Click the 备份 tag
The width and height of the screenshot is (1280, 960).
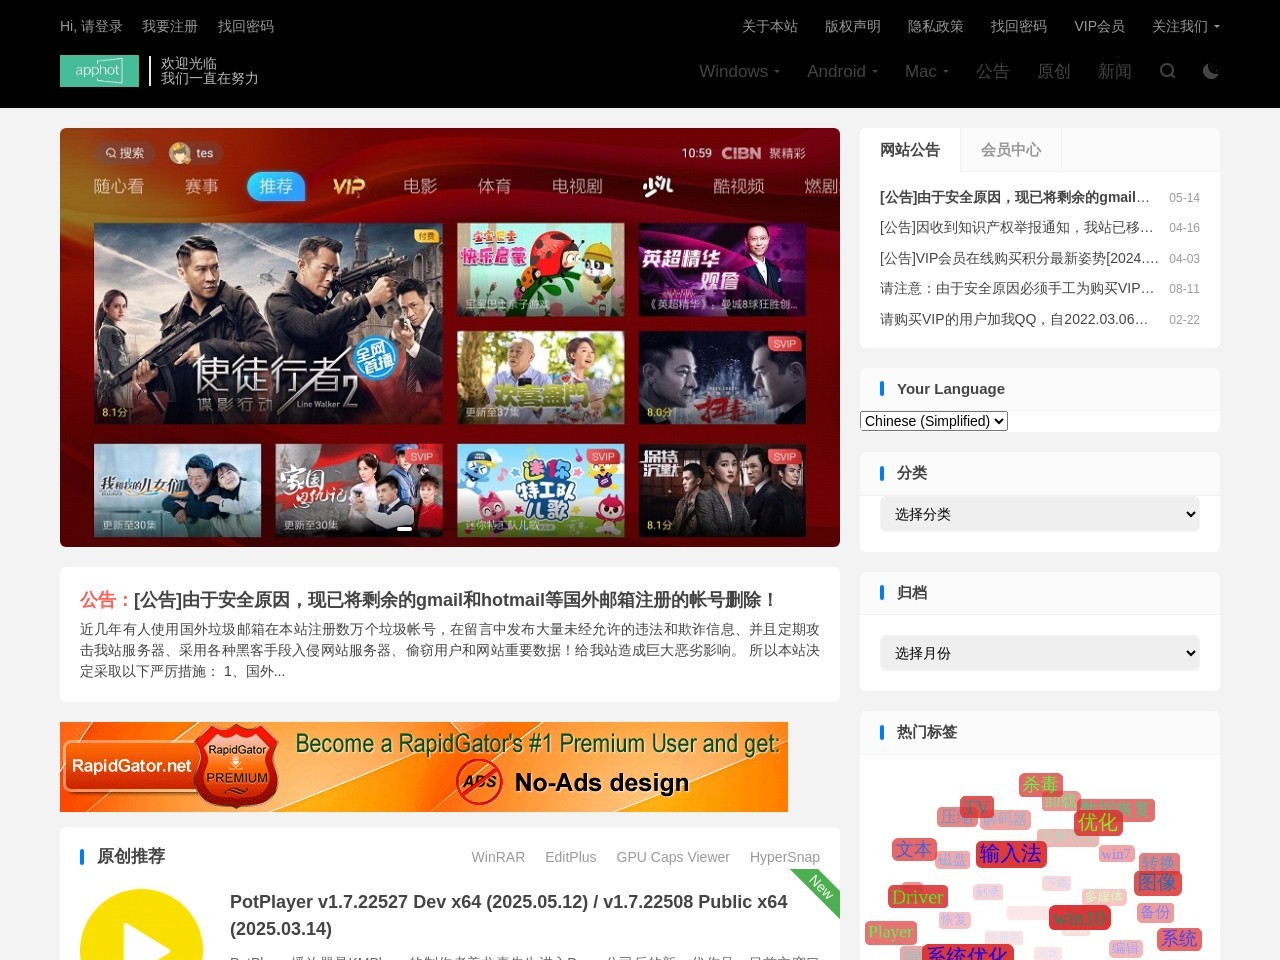(x=1155, y=912)
